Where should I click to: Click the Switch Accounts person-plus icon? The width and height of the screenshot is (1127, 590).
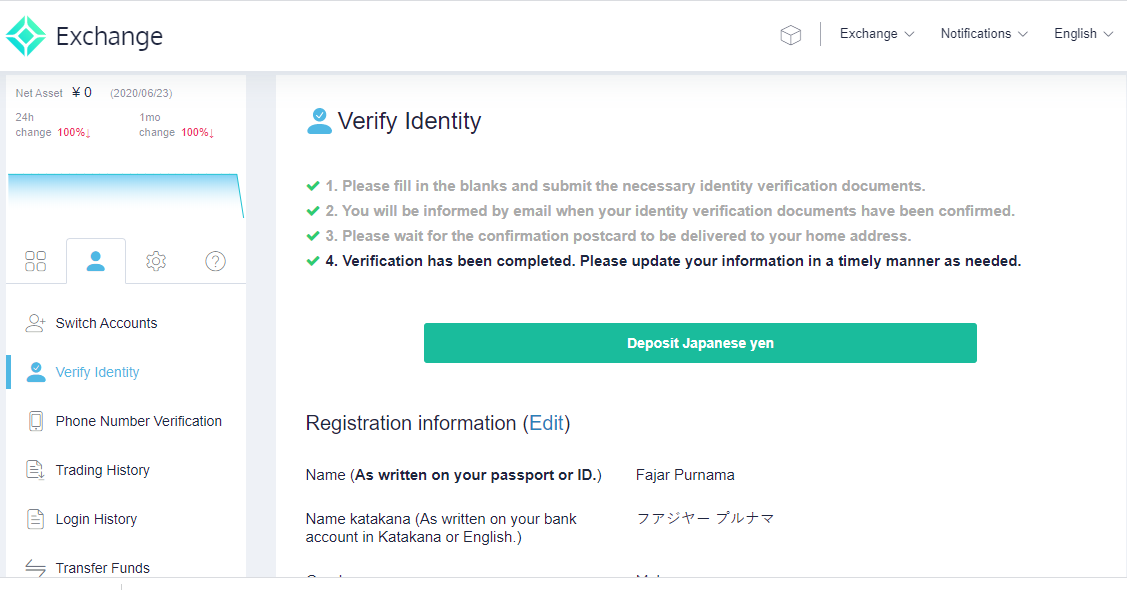35,323
